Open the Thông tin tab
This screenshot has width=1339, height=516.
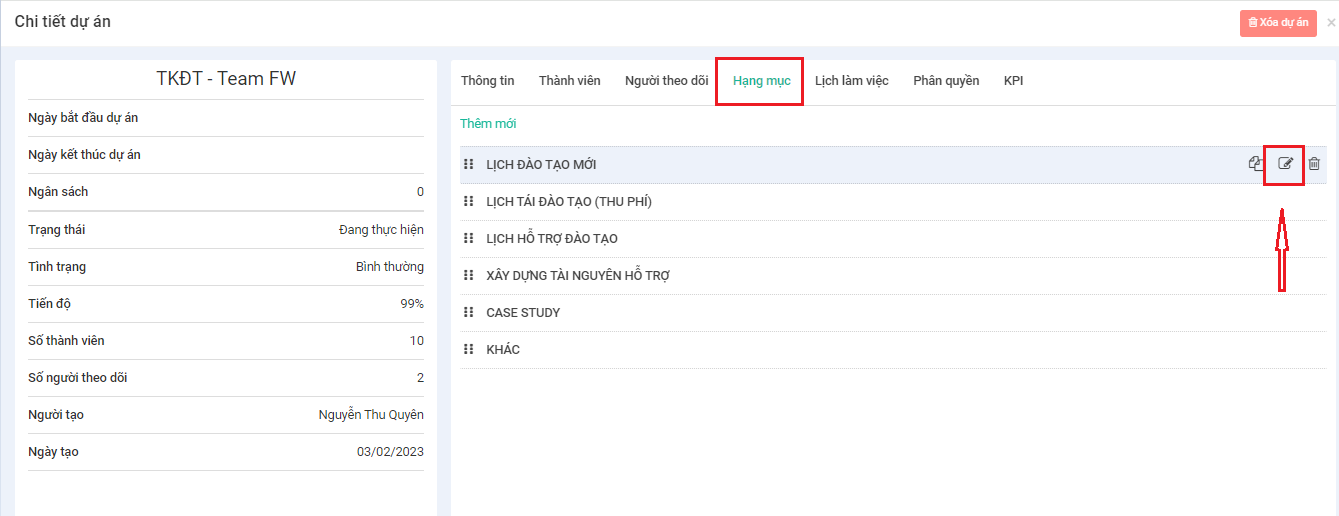[487, 81]
